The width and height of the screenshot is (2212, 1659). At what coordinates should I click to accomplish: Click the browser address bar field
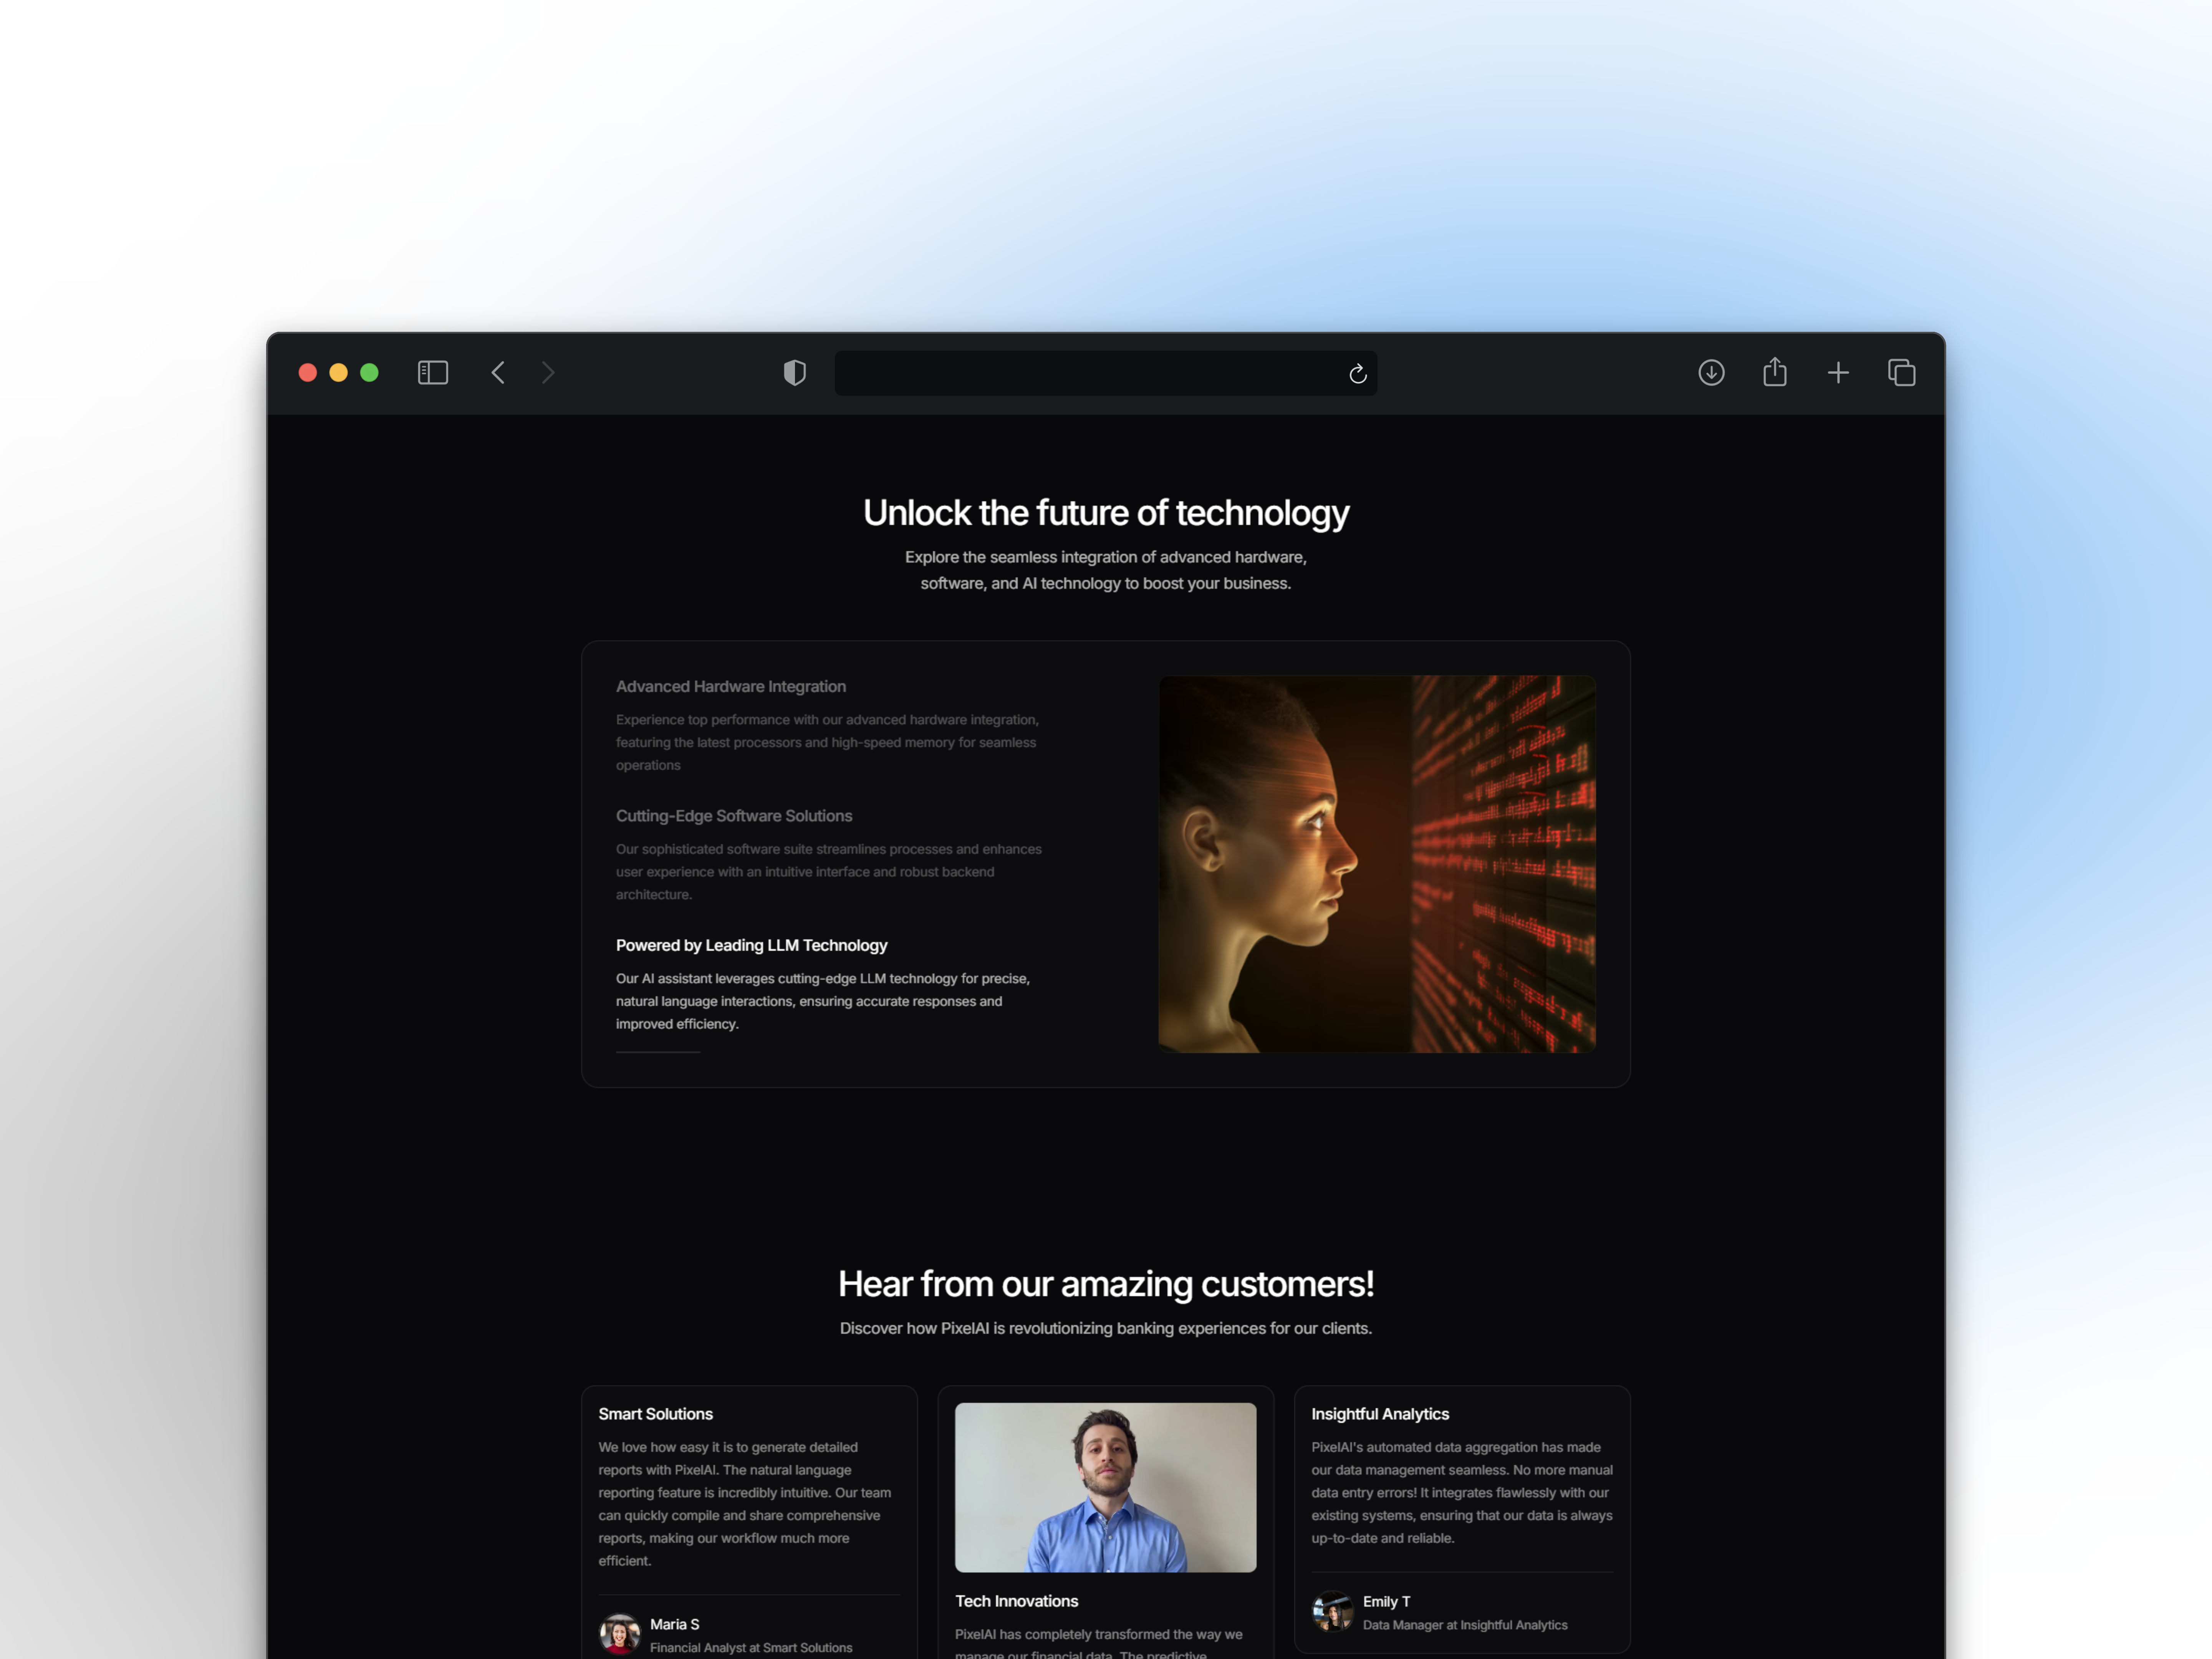tap(1090, 373)
